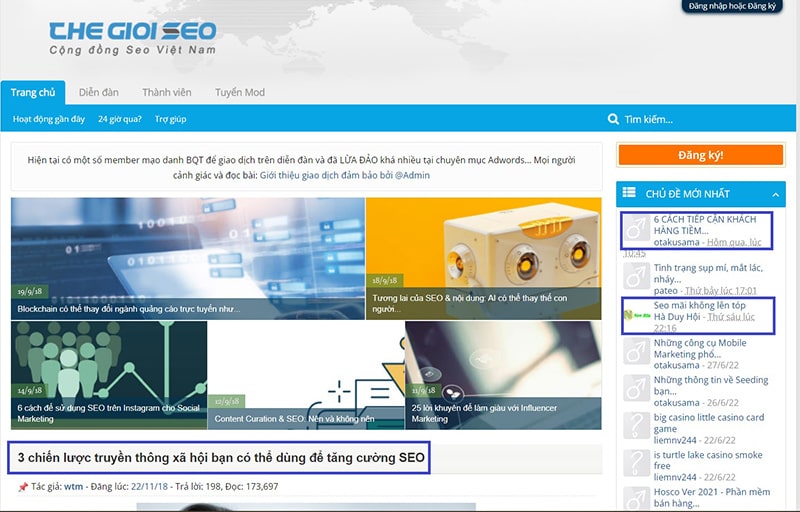Click username Hà Duy Hội
This screenshot has height=512, width=800.
(677, 317)
